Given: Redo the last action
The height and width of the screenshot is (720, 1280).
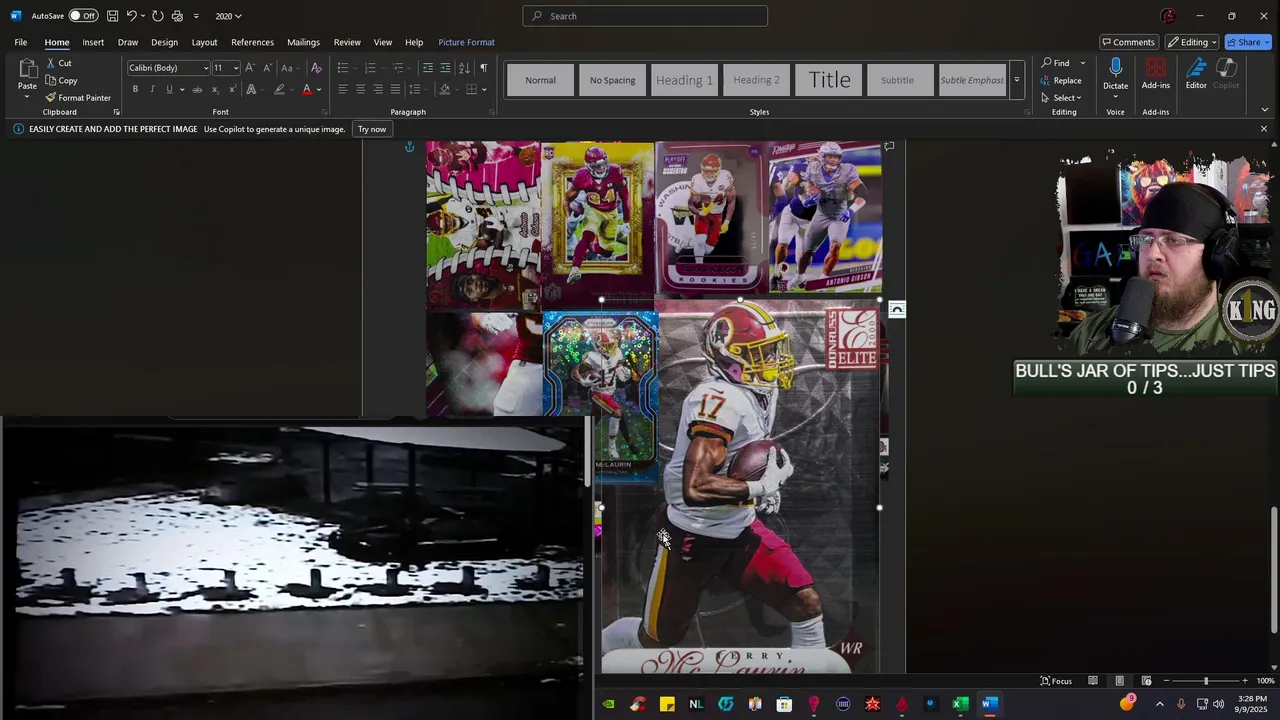Looking at the screenshot, I should [158, 16].
